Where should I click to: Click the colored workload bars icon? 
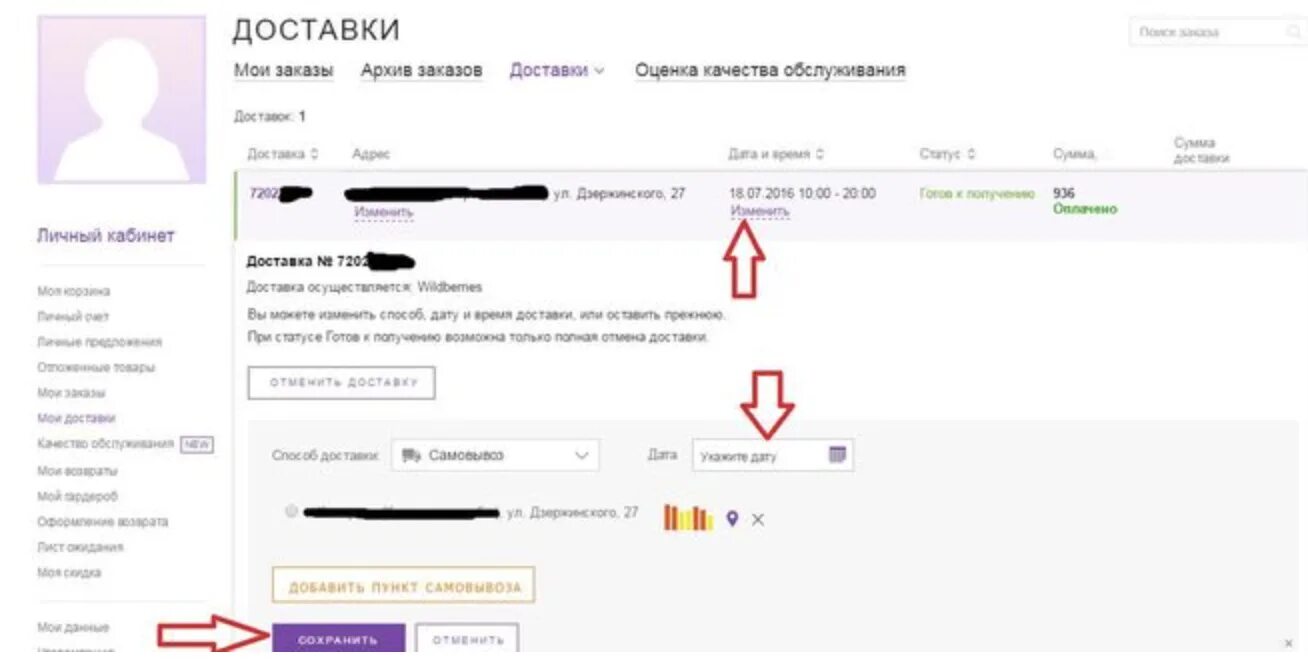(x=688, y=517)
